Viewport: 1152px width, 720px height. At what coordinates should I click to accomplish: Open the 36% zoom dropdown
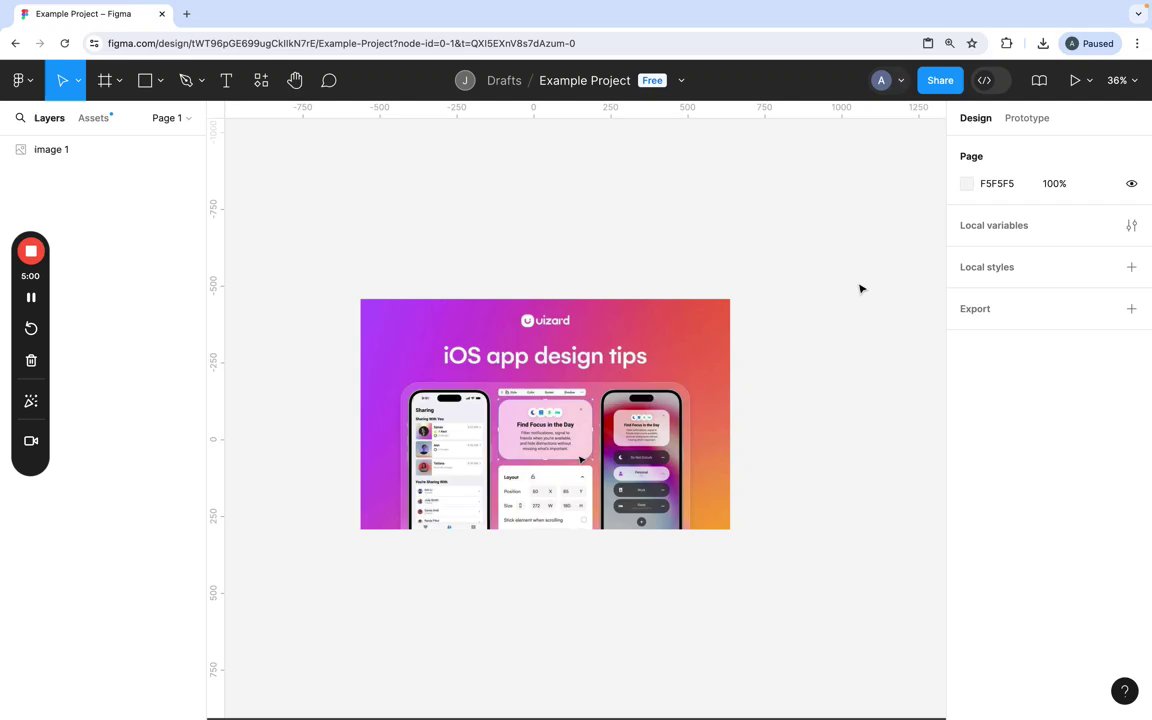coord(1123,80)
